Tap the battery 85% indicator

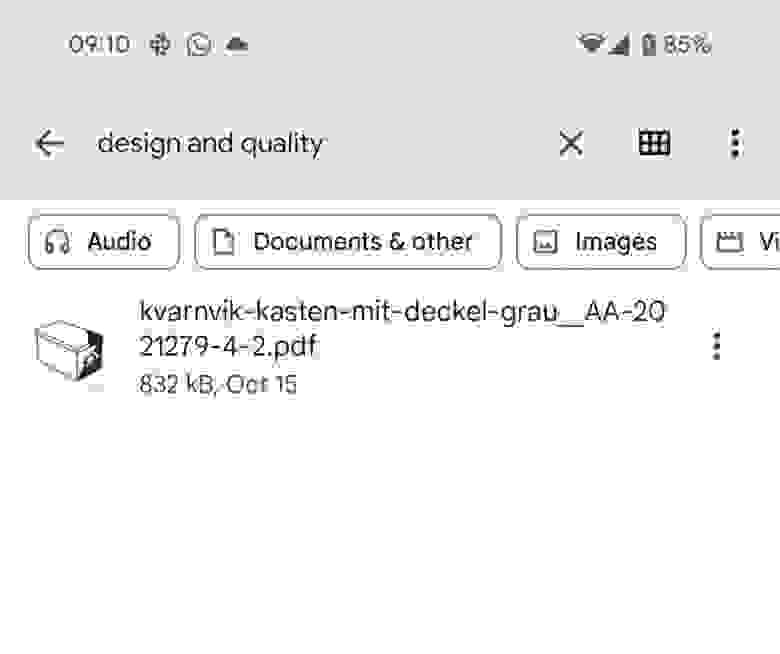676,44
